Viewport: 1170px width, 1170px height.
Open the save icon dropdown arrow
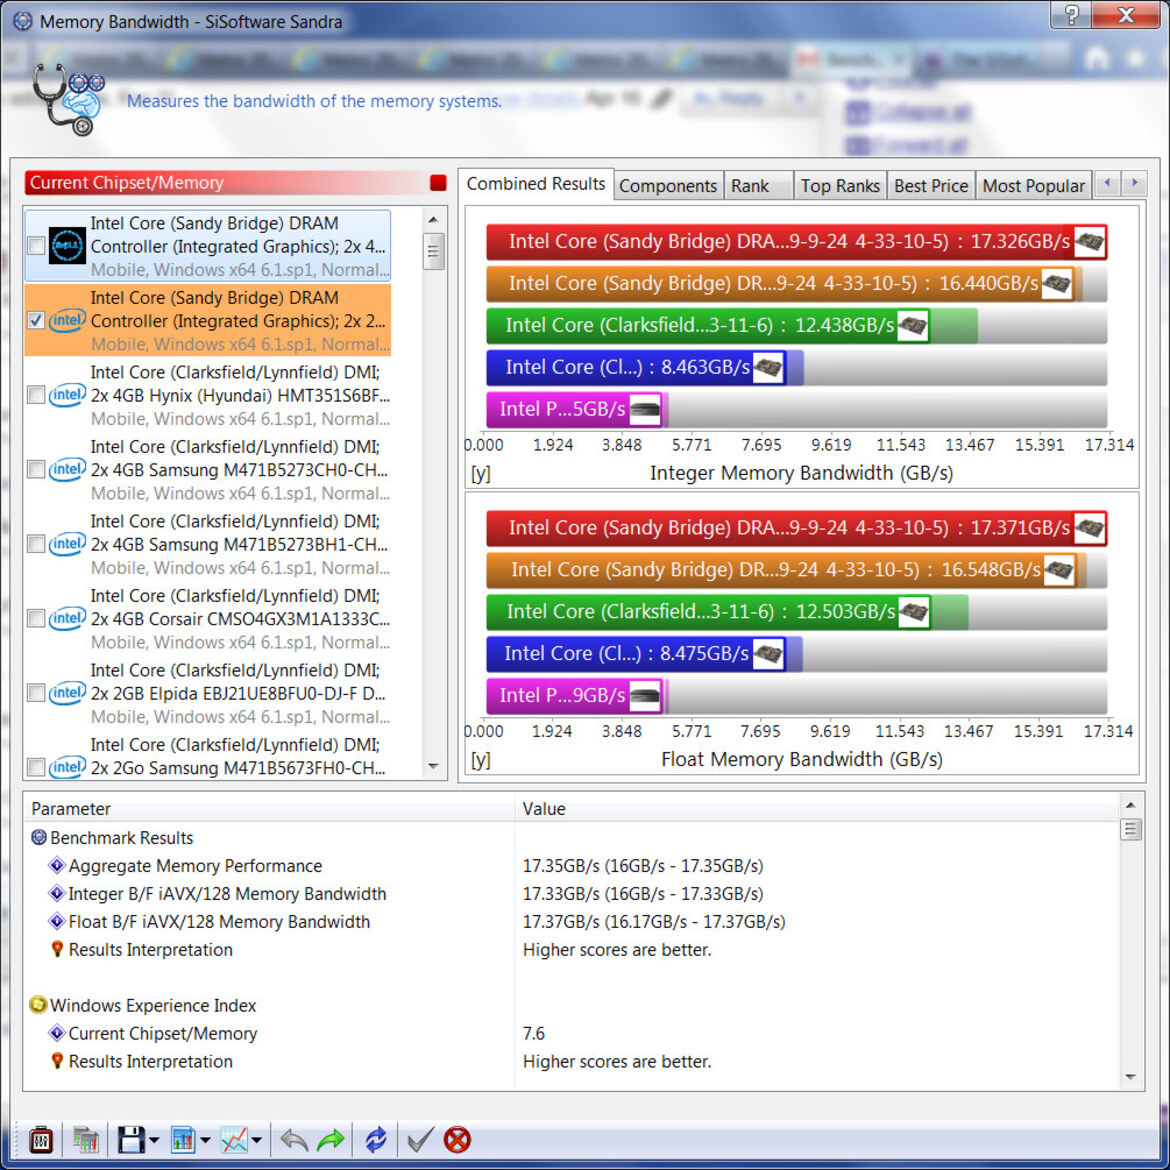click(154, 1141)
